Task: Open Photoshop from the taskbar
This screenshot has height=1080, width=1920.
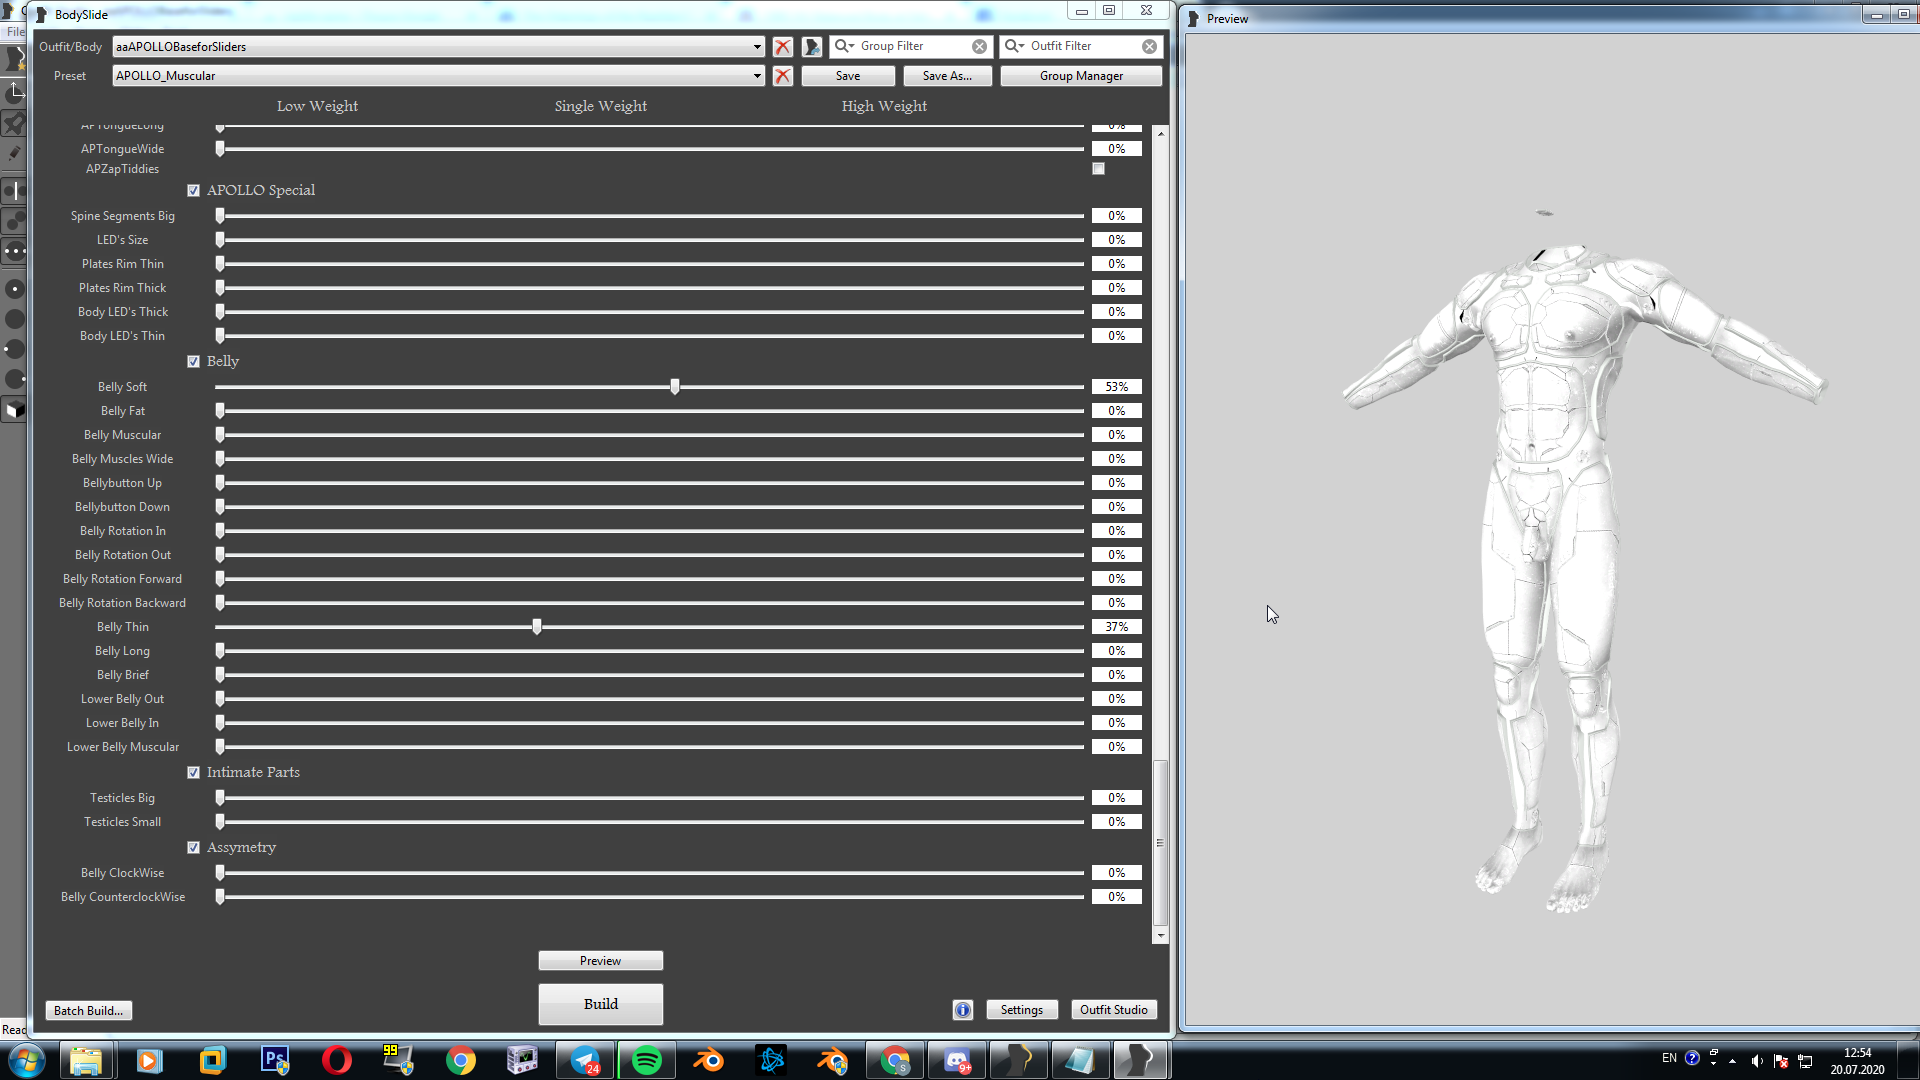Action: (x=275, y=1060)
